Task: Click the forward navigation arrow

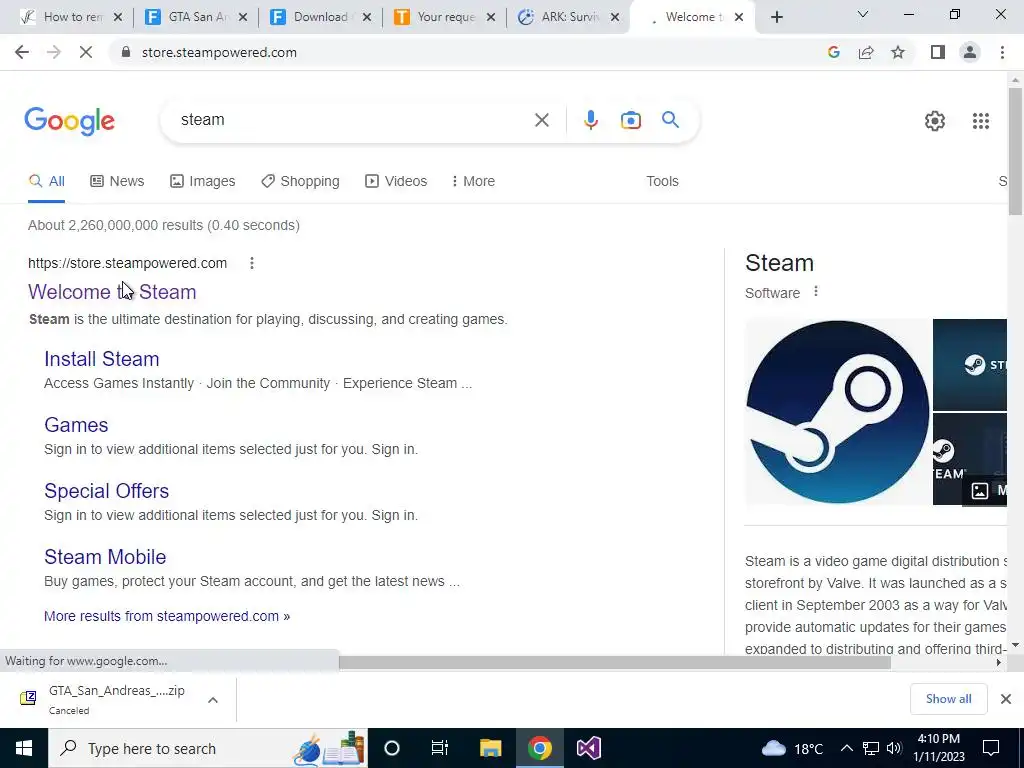Action: (54, 52)
